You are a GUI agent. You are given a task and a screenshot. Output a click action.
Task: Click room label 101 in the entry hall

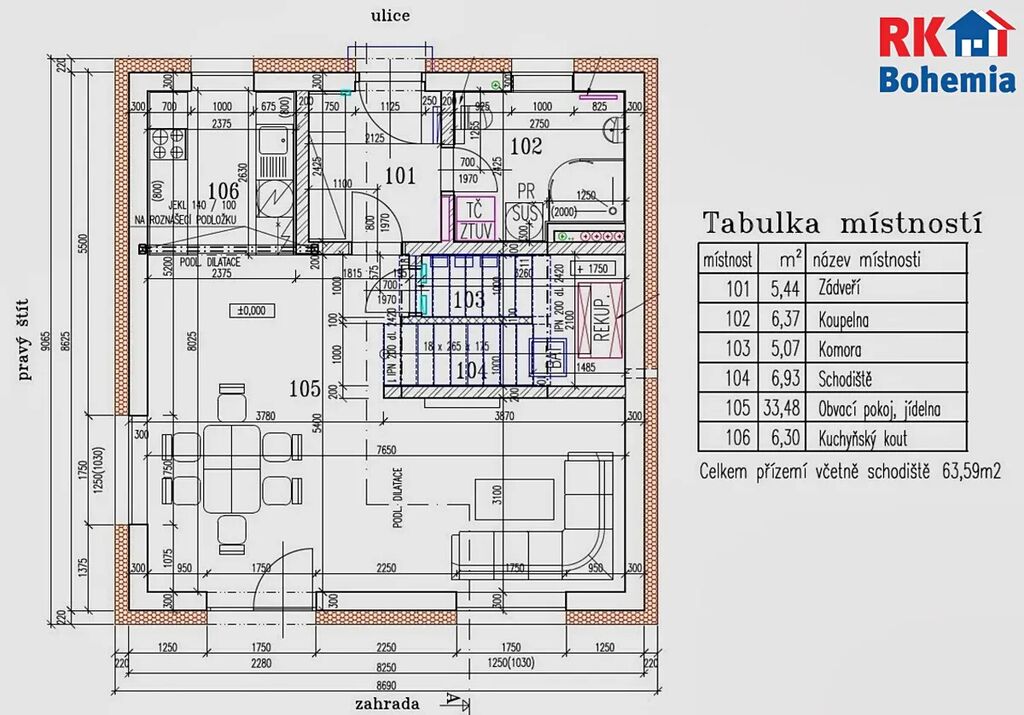(x=399, y=177)
